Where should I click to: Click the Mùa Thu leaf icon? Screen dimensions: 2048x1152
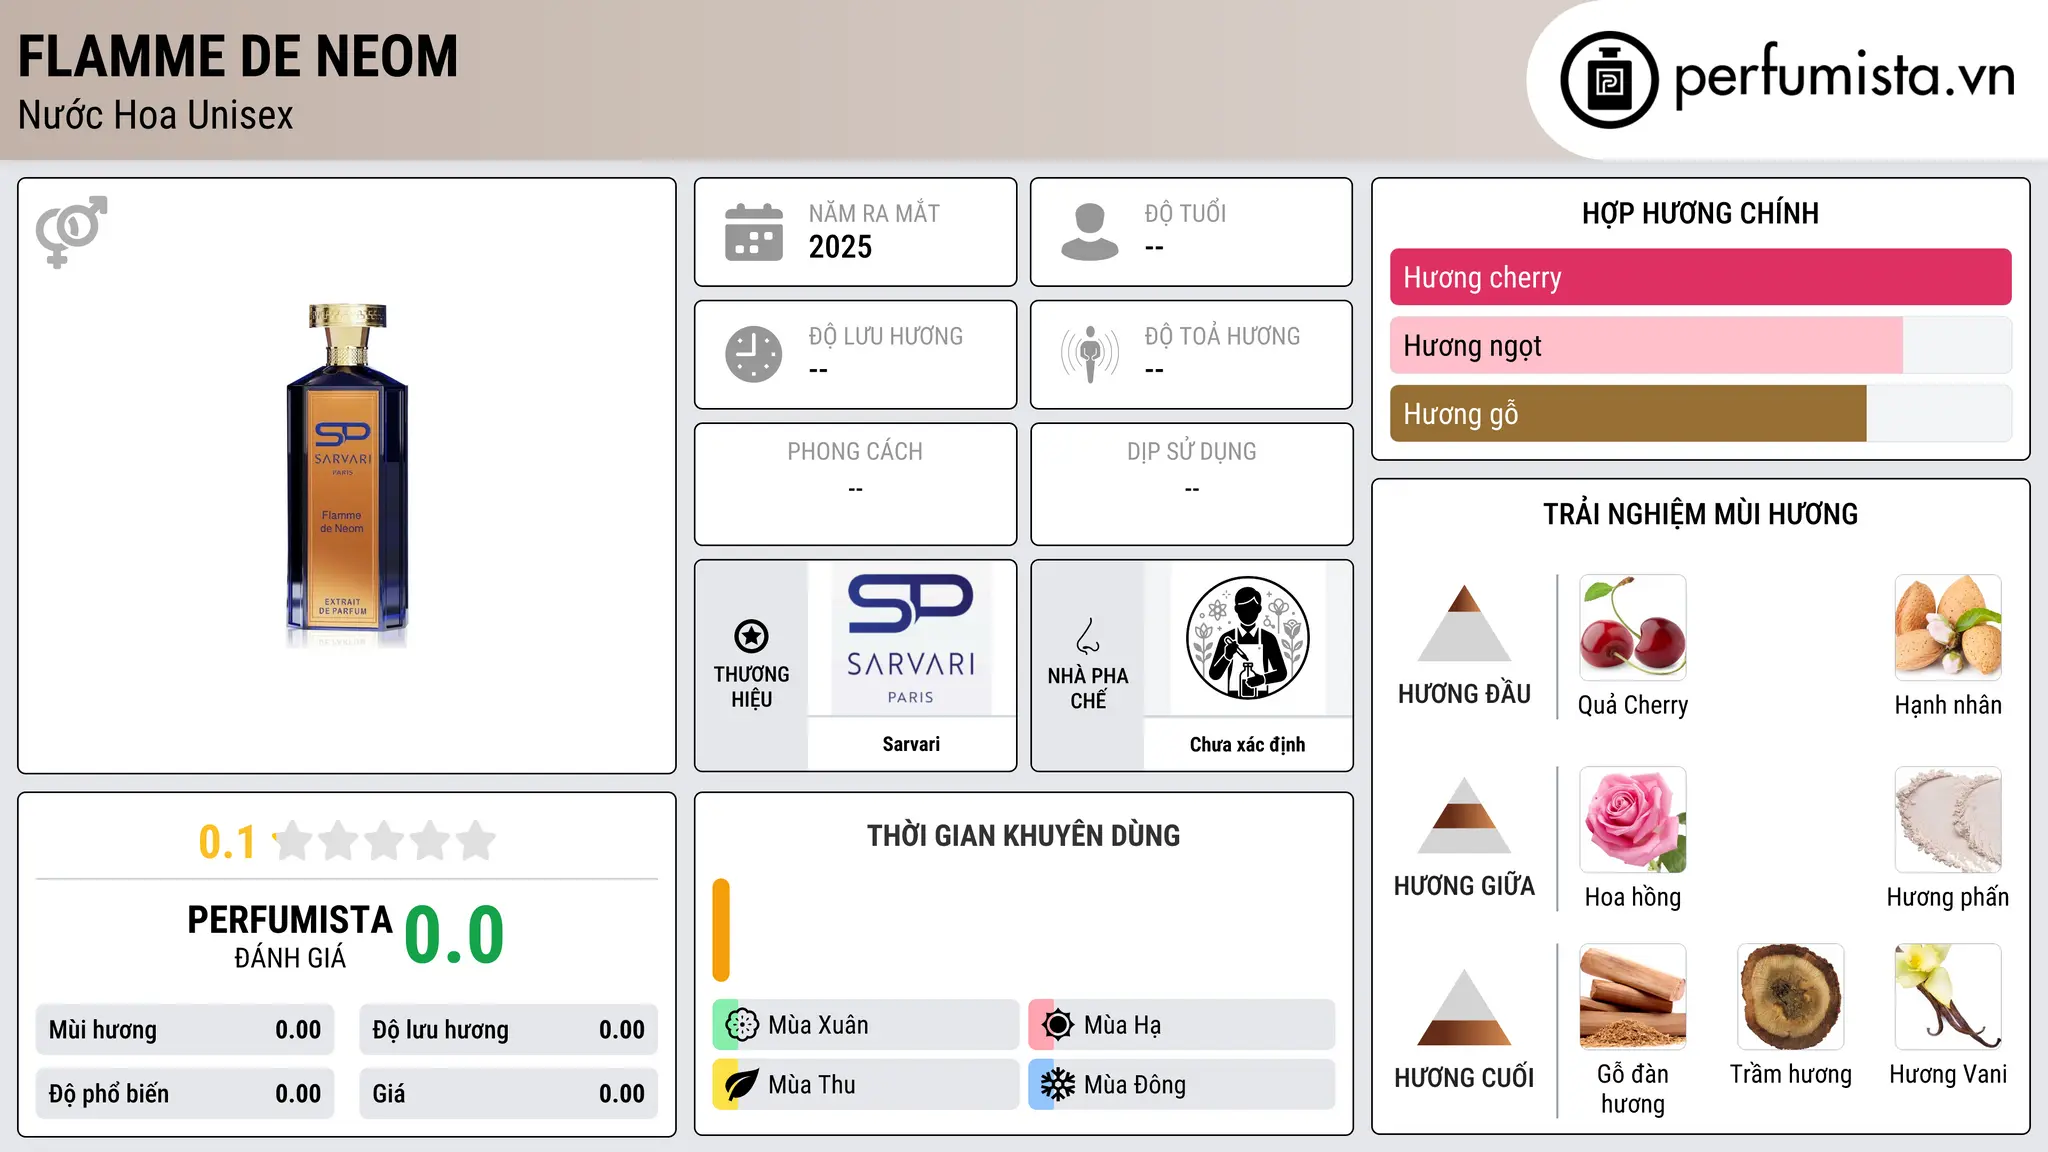coord(742,1085)
